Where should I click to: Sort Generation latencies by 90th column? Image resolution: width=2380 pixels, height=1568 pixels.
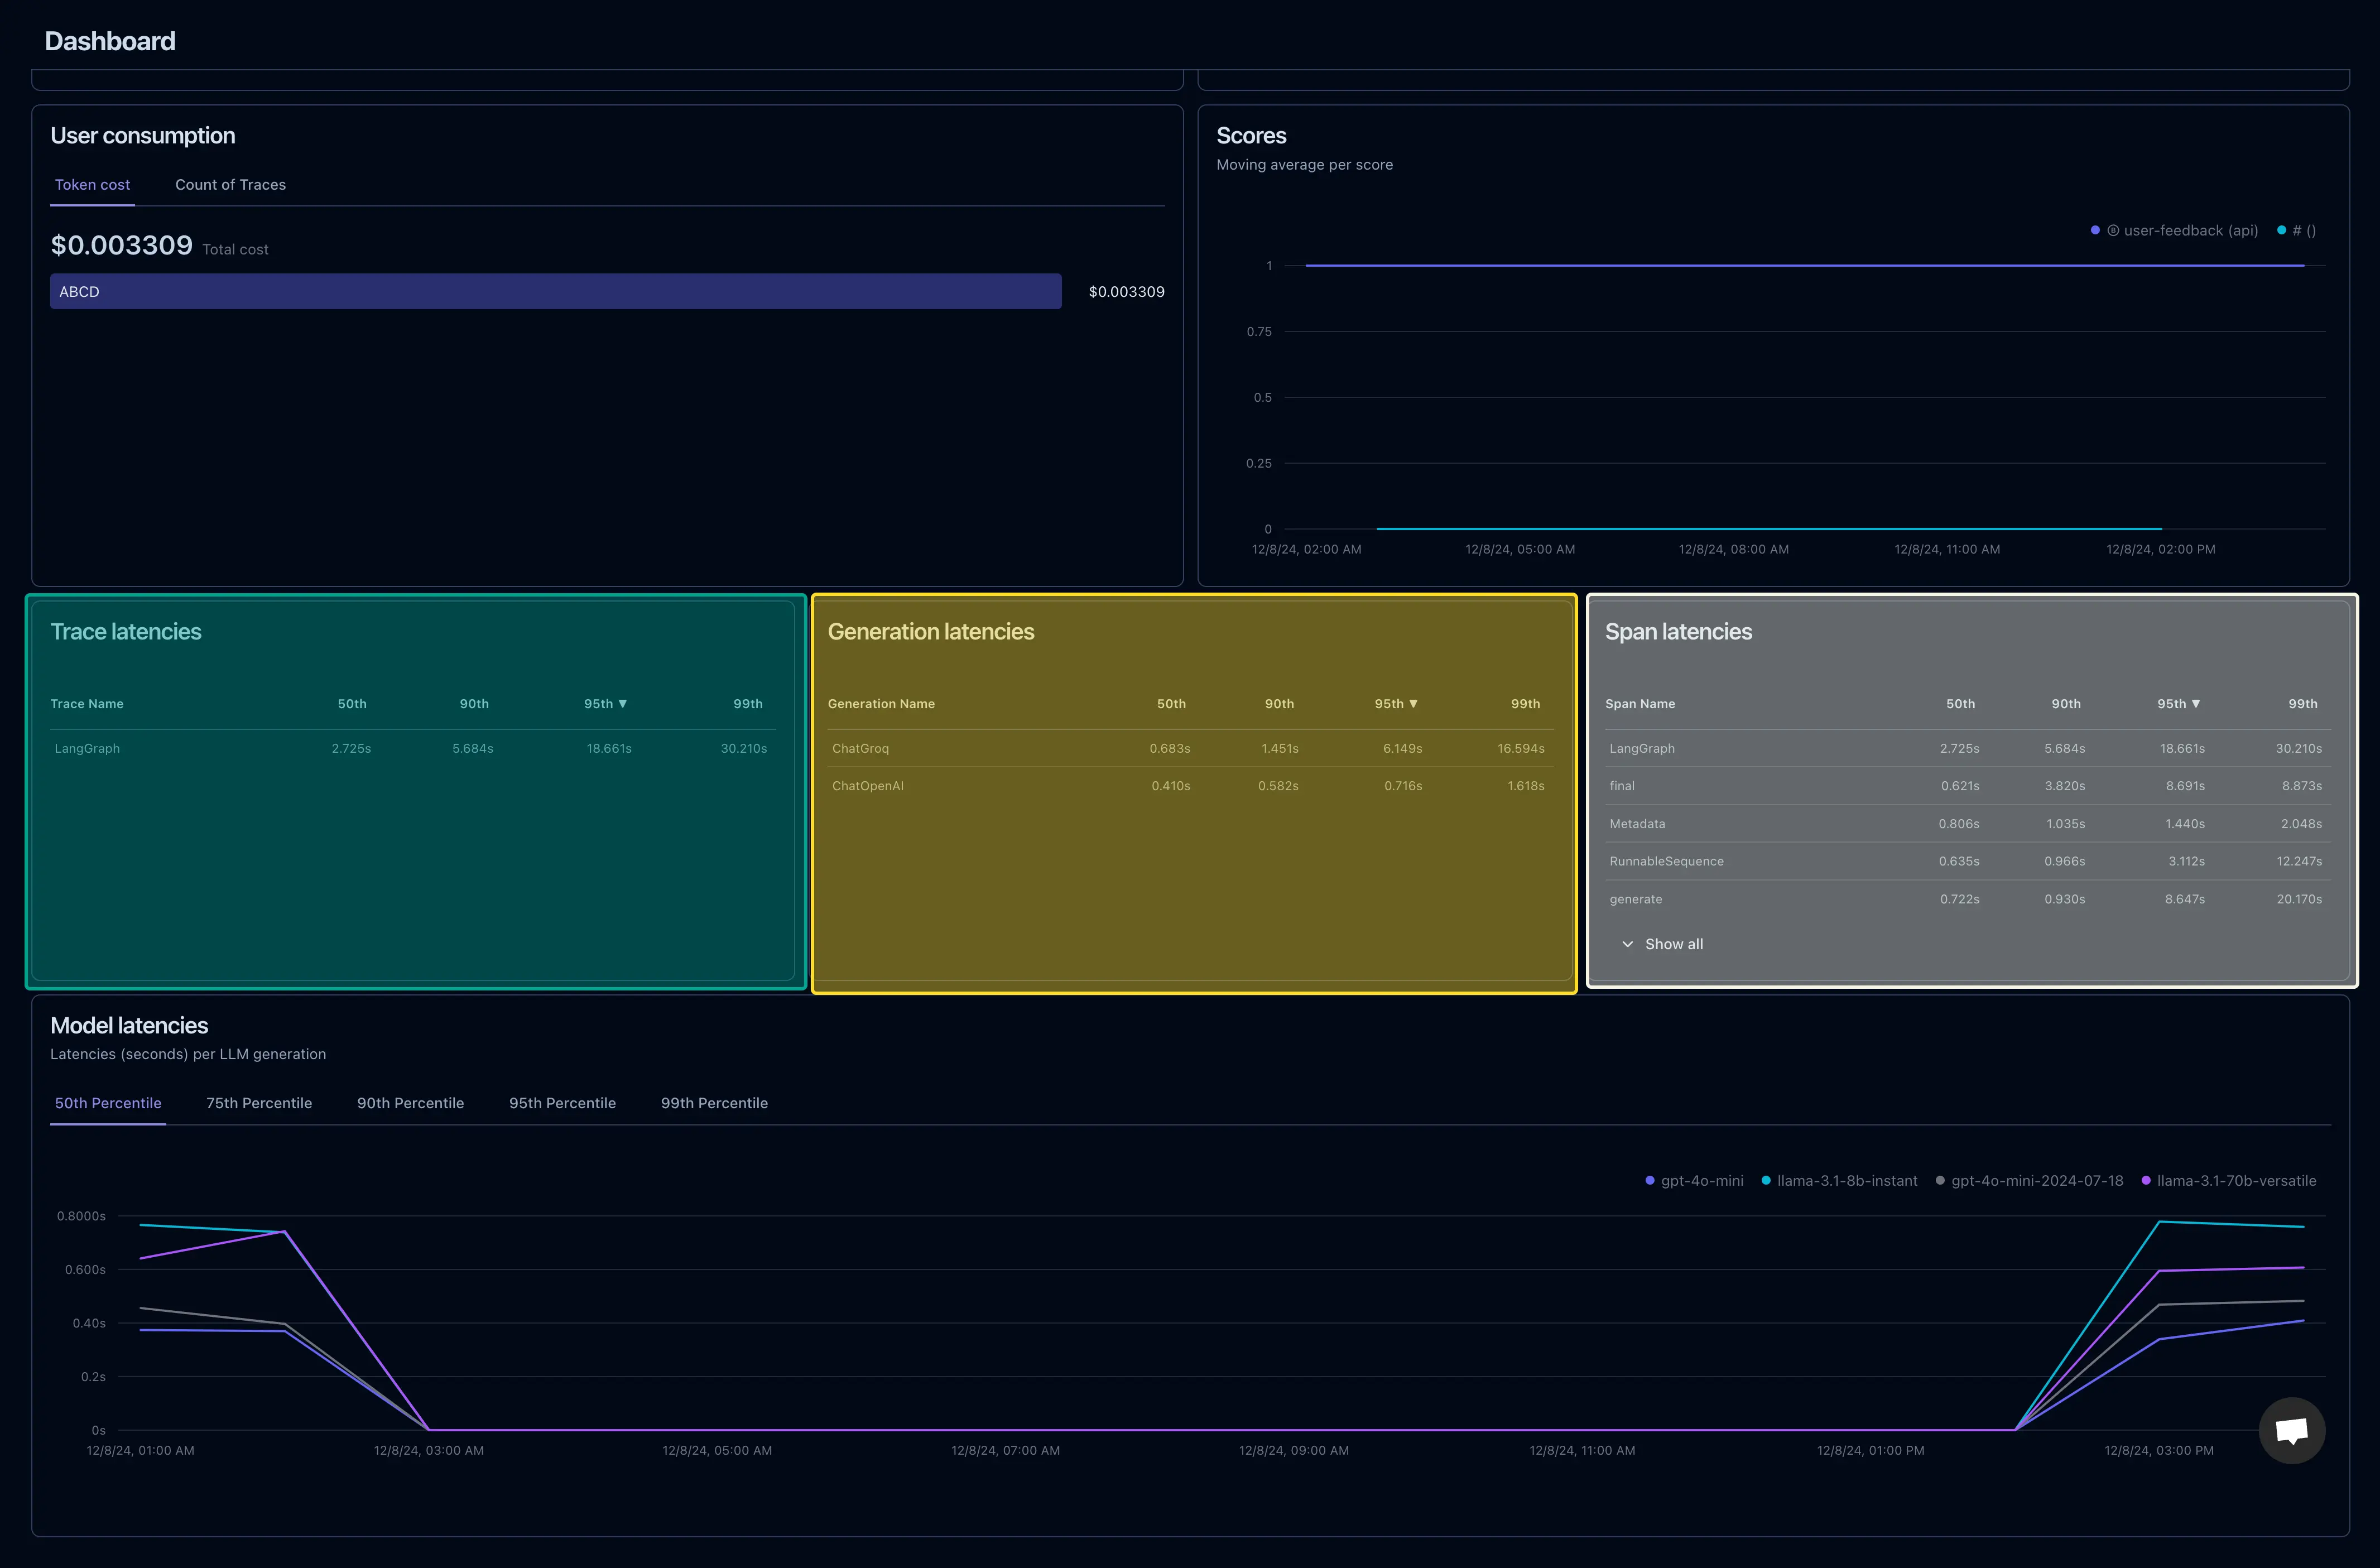1279,704
